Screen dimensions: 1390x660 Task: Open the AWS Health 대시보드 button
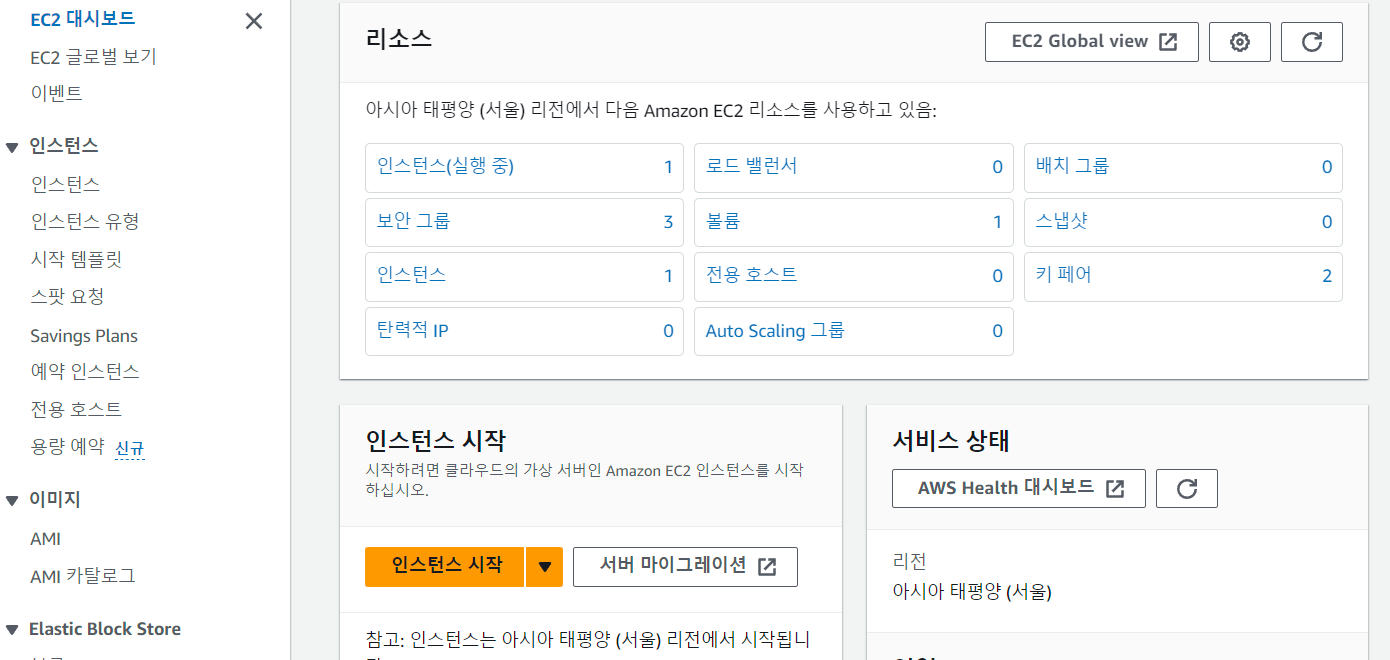pyautogui.click(x=1019, y=489)
